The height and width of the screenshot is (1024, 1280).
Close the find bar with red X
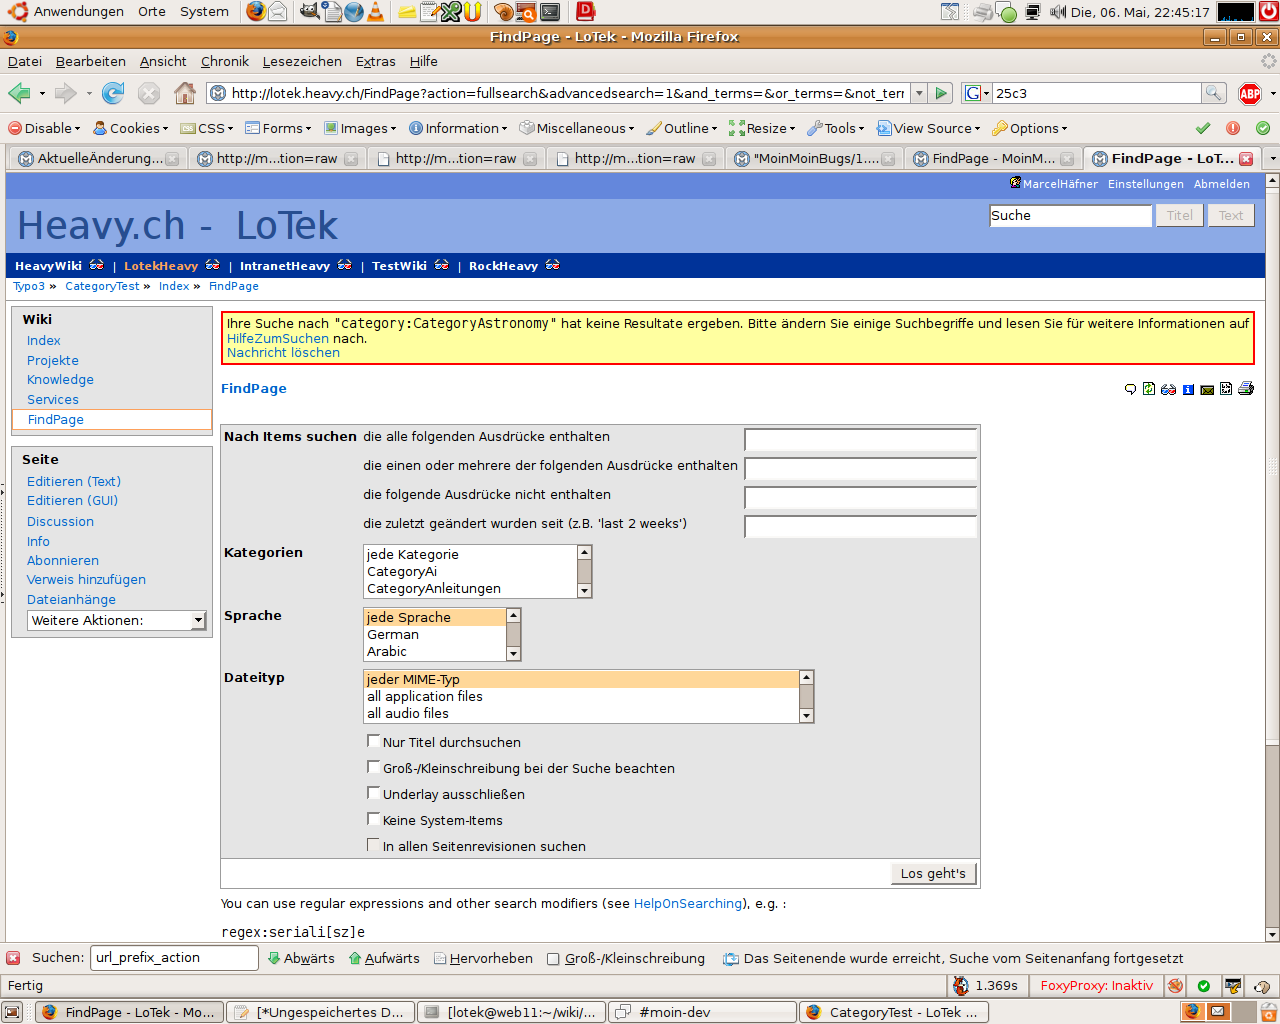point(13,958)
